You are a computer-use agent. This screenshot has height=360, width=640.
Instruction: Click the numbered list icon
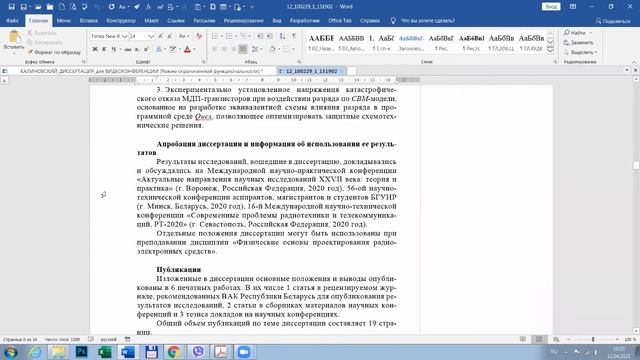[229, 36]
